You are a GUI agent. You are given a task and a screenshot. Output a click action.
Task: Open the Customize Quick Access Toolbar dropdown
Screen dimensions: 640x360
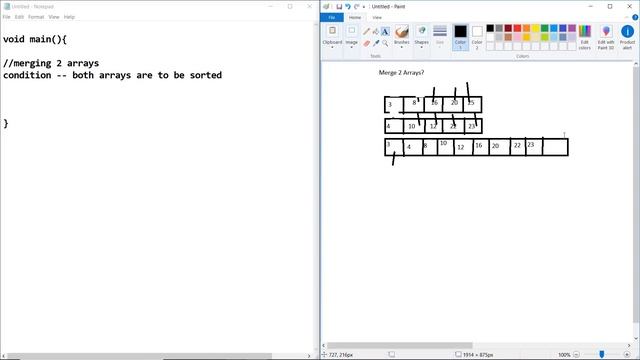point(364,7)
